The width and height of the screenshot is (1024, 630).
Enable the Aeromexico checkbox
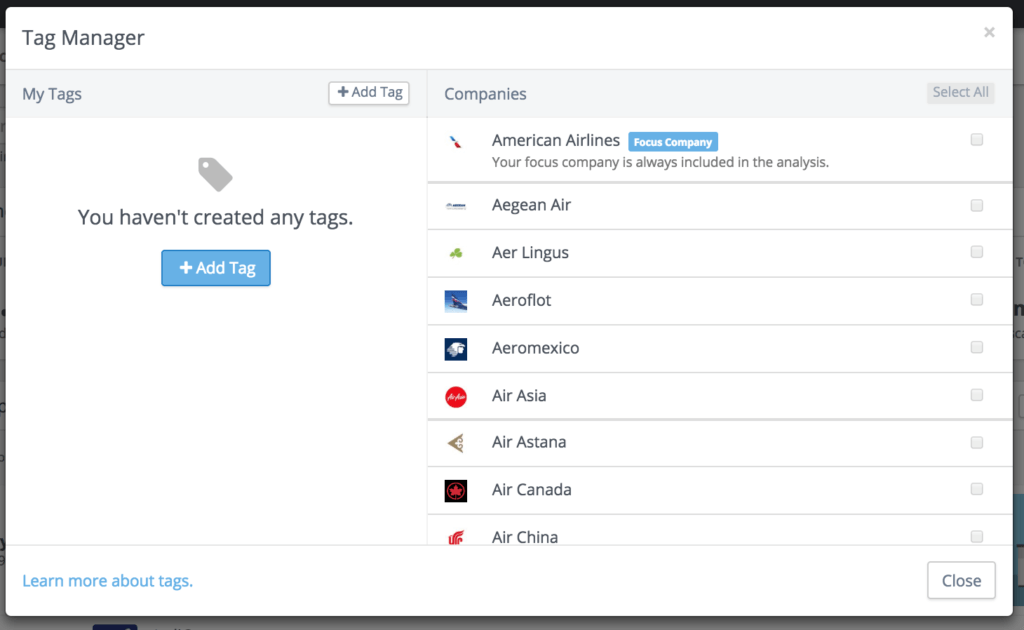click(x=976, y=347)
